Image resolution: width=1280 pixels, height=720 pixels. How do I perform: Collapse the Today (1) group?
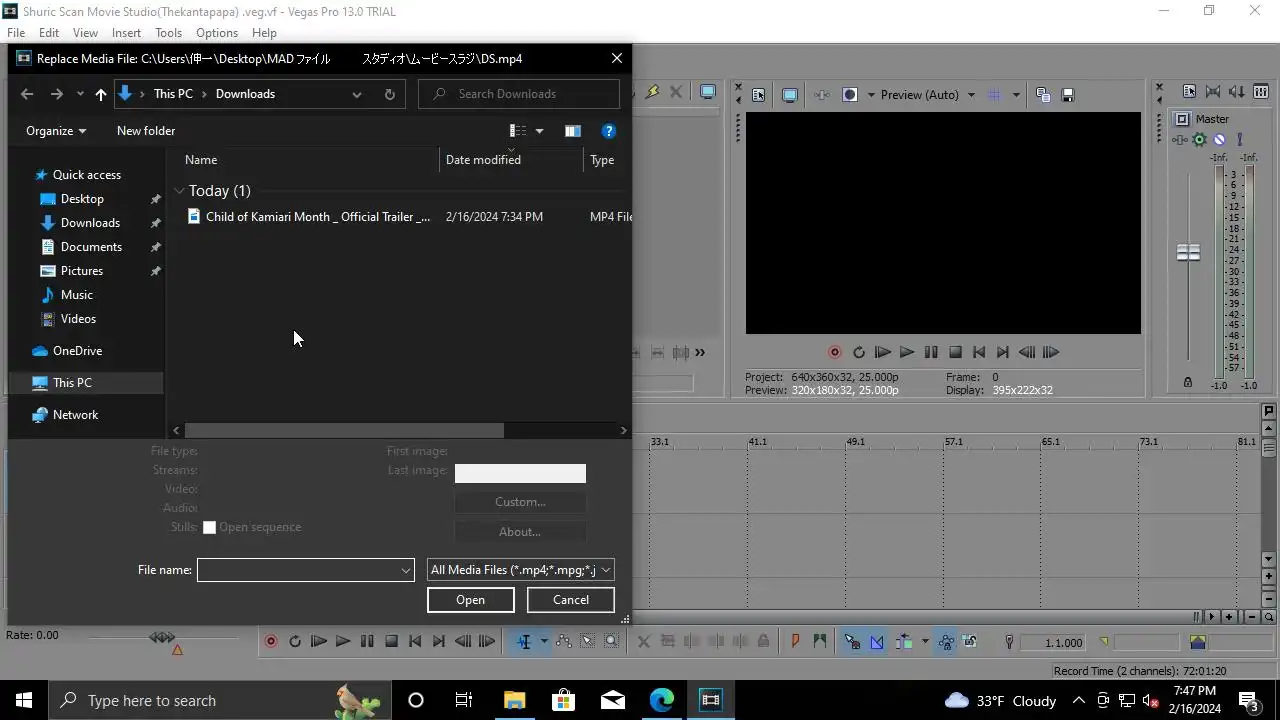(179, 191)
